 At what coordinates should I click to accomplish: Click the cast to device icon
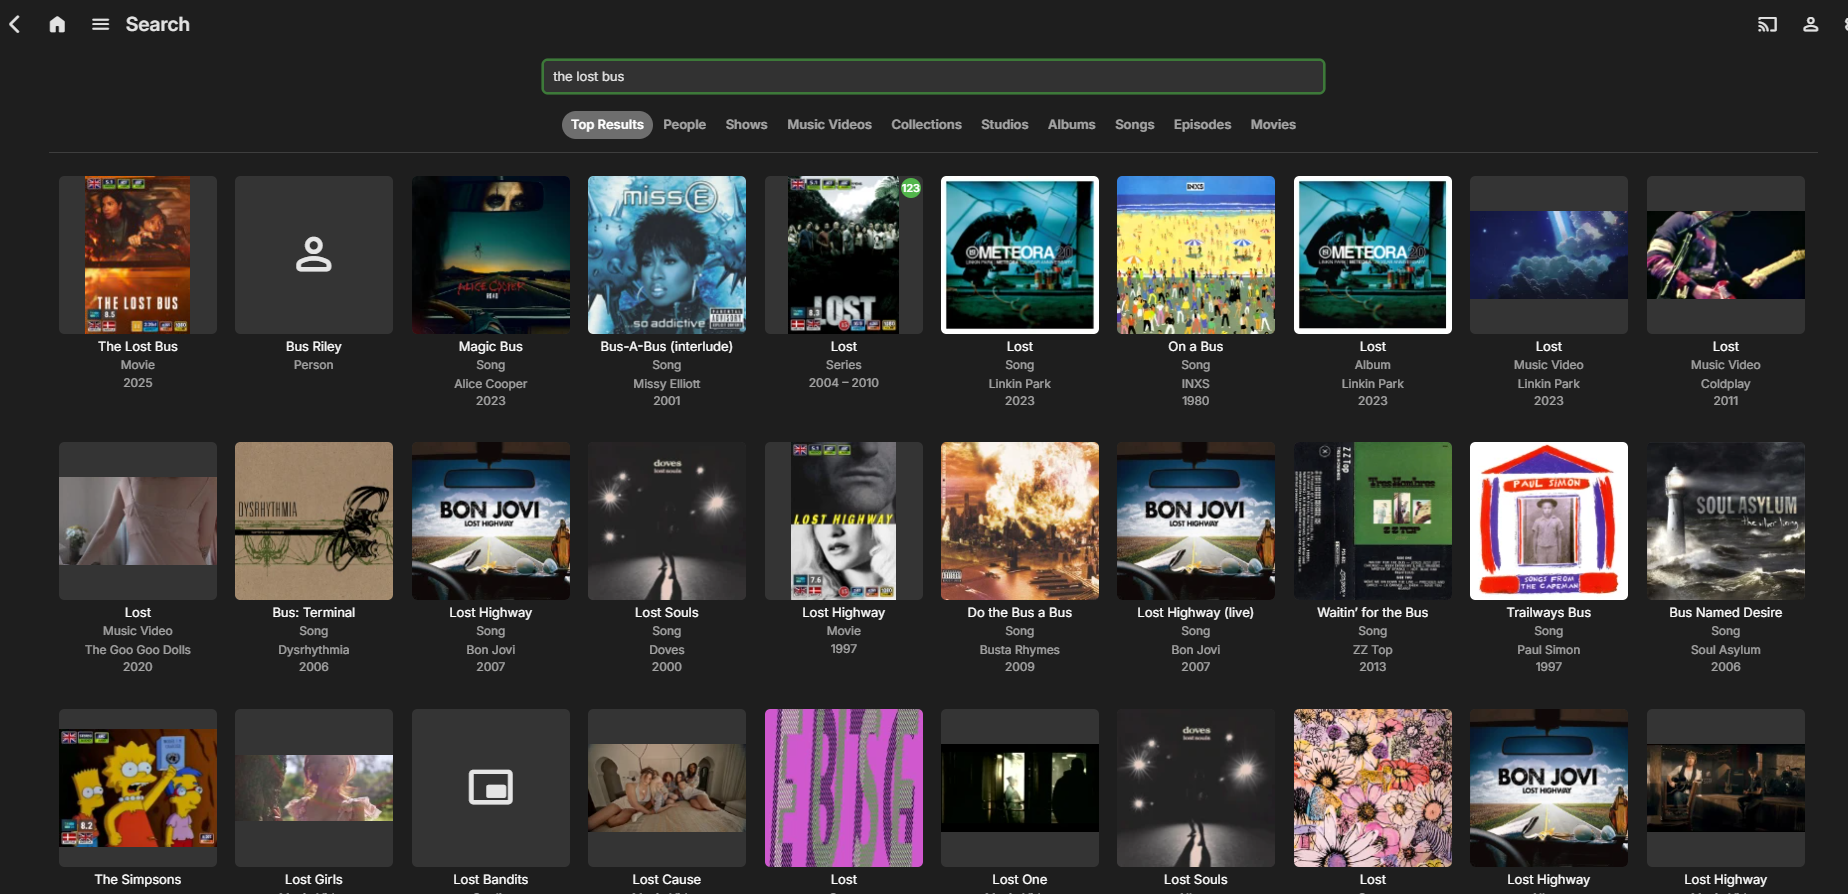click(1767, 24)
